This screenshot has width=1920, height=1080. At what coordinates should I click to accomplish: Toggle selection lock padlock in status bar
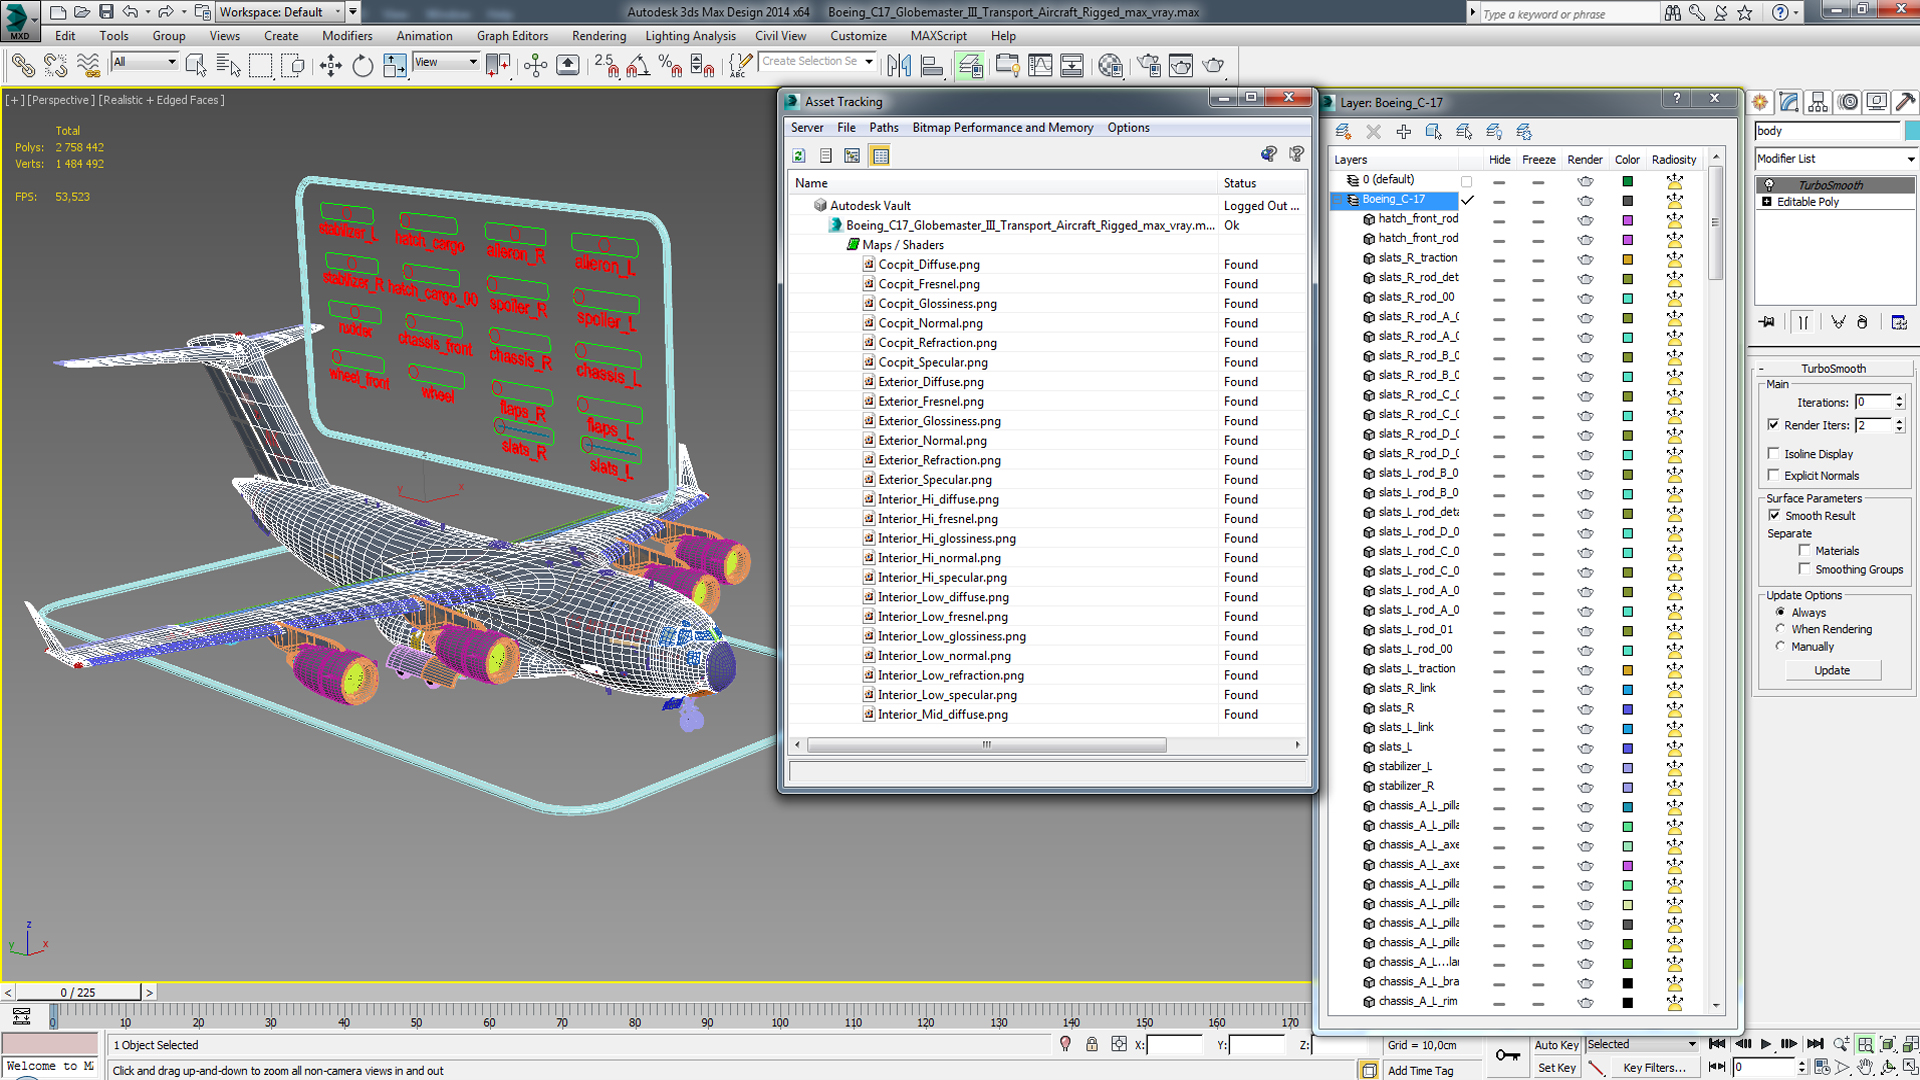[x=1092, y=1044]
